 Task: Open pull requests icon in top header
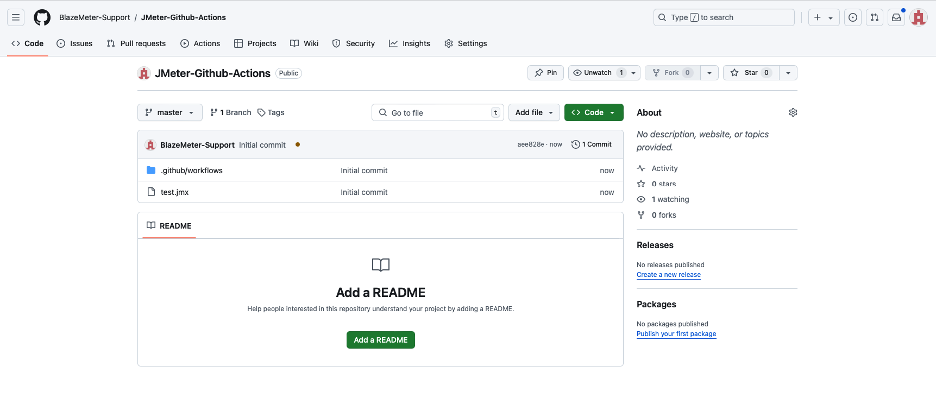click(x=875, y=17)
